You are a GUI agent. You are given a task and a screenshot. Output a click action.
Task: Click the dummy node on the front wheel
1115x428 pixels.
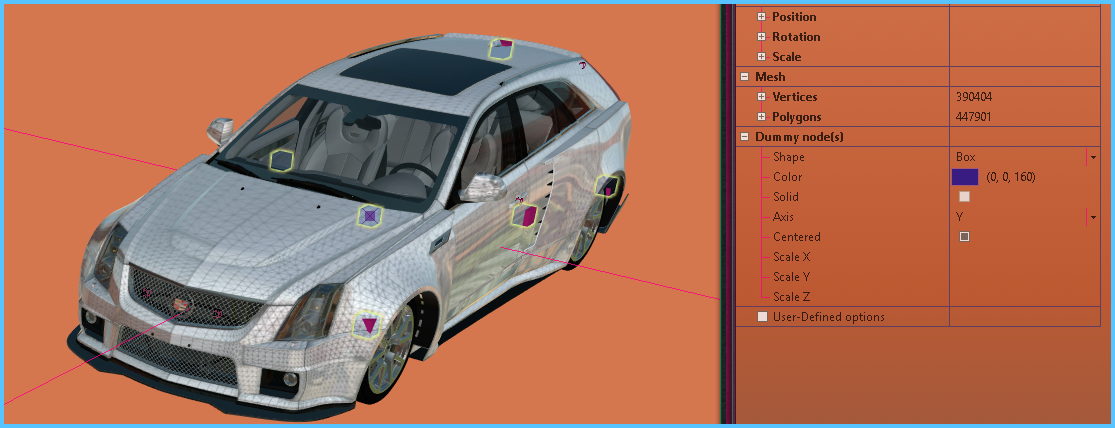pos(369,324)
